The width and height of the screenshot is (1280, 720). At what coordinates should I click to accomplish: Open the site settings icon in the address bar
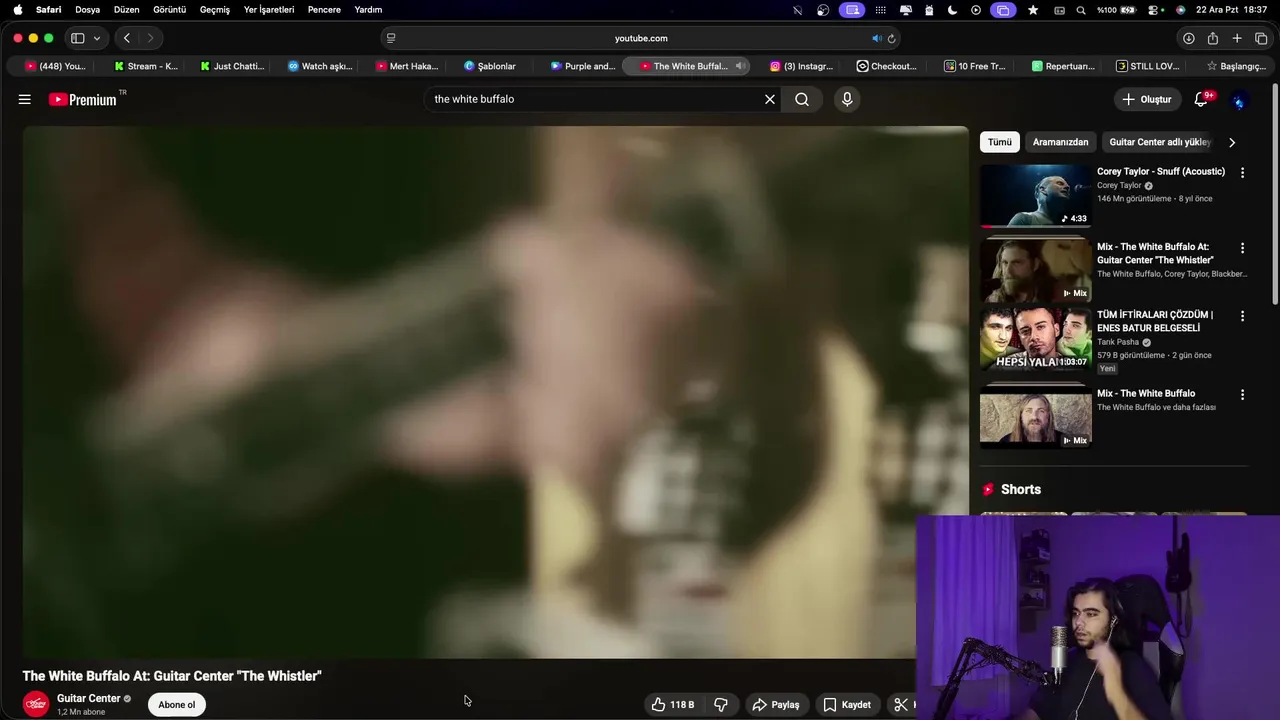point(391,38)
